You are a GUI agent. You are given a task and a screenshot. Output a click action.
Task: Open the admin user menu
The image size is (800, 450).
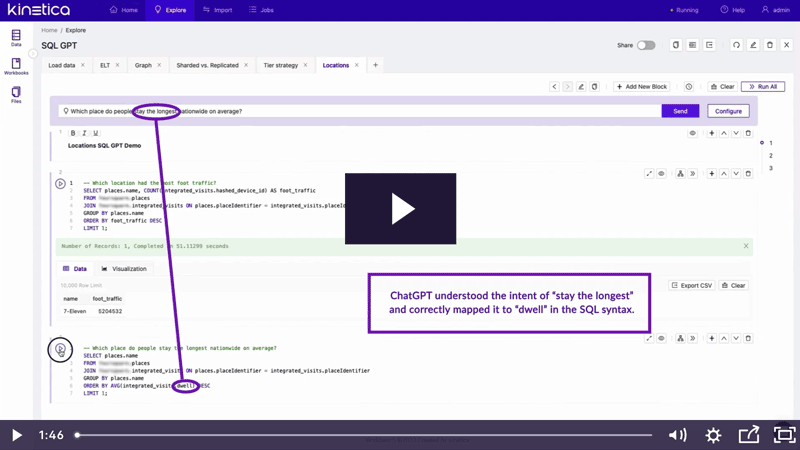tap(778, 10)
